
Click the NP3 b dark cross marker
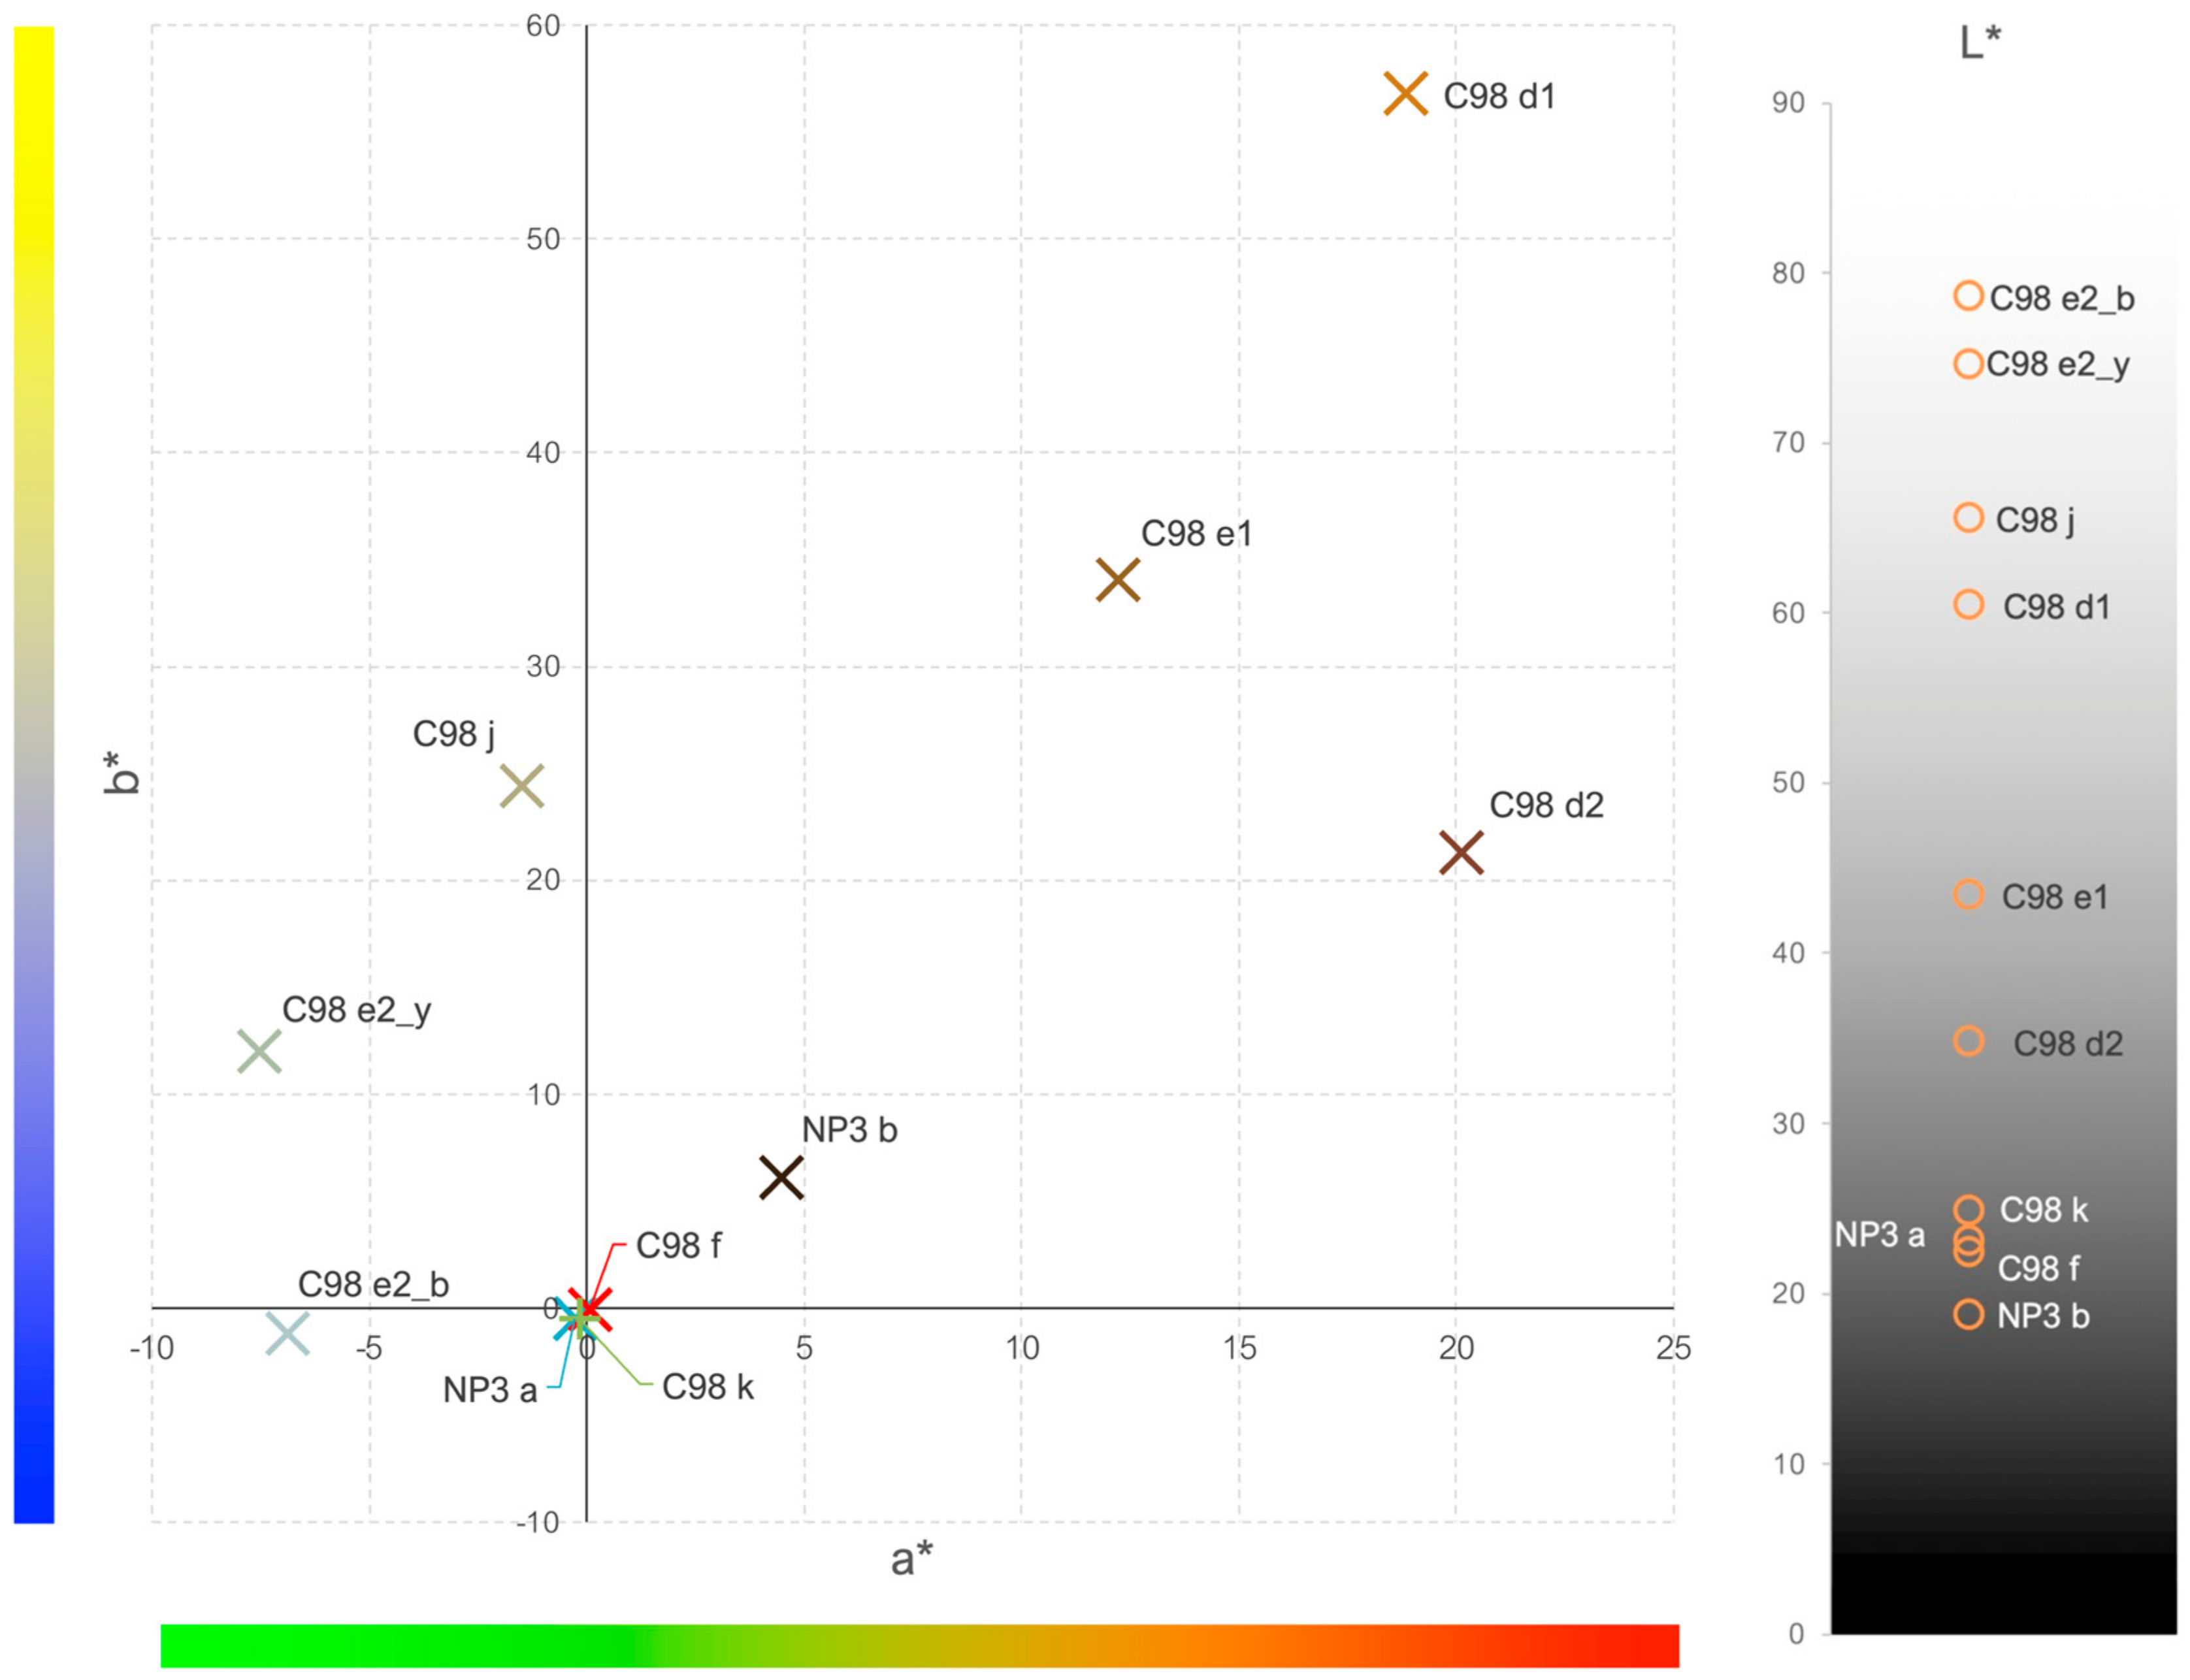(x=781, y=1177)
